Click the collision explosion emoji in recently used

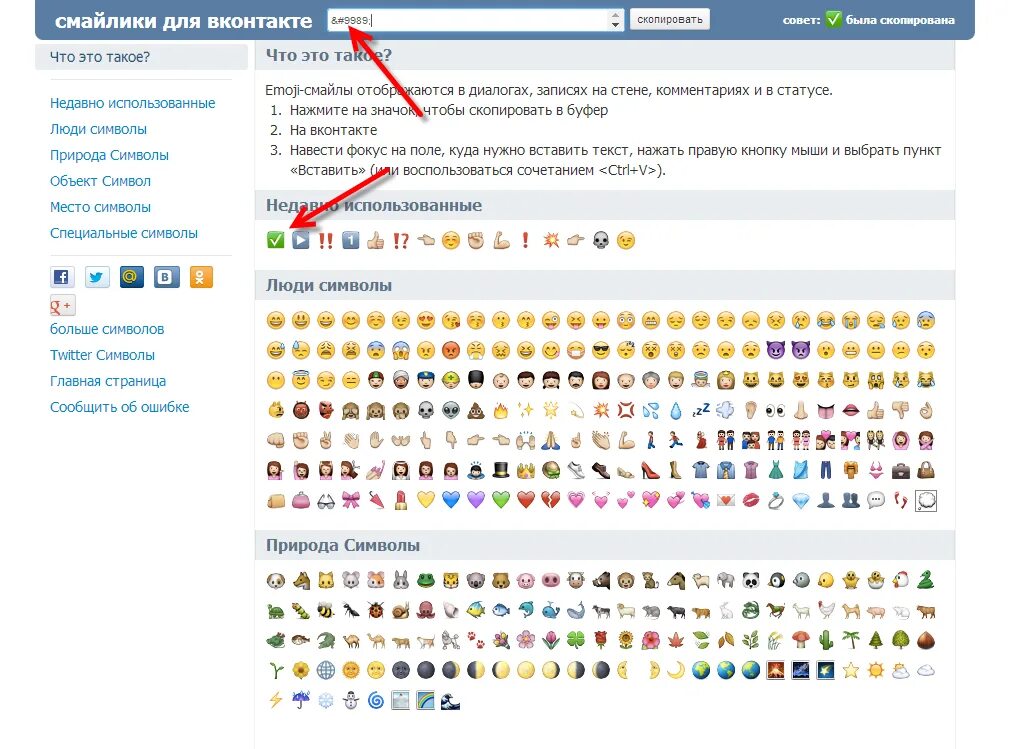point(551,240)
